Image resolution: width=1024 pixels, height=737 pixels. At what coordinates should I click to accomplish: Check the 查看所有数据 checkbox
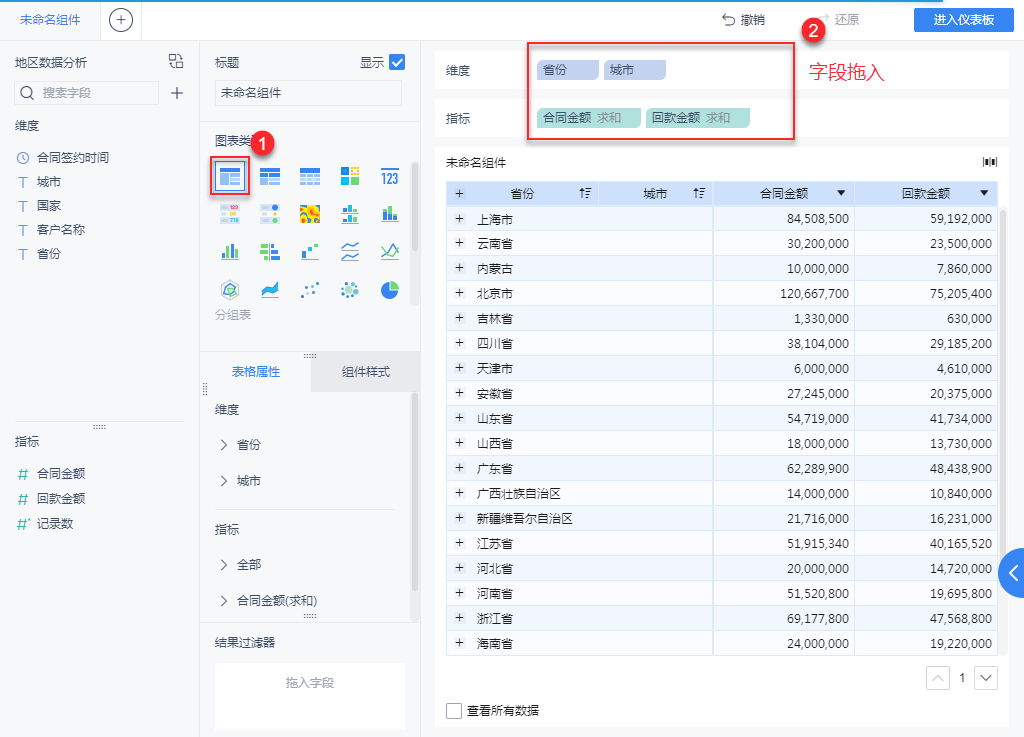453,710
